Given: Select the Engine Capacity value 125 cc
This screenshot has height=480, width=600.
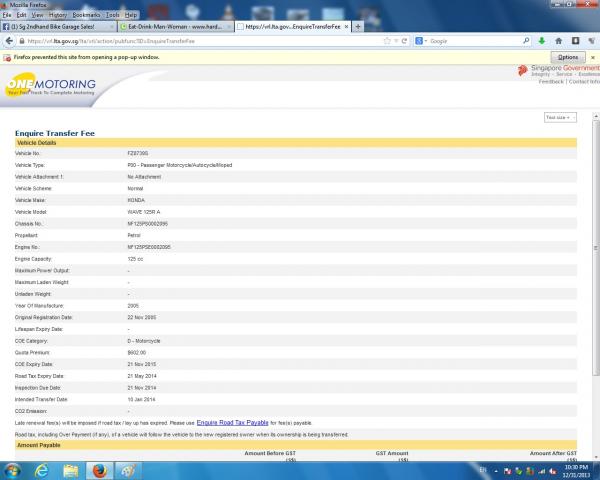Looking at the screenshot, I should click(135, 259).
